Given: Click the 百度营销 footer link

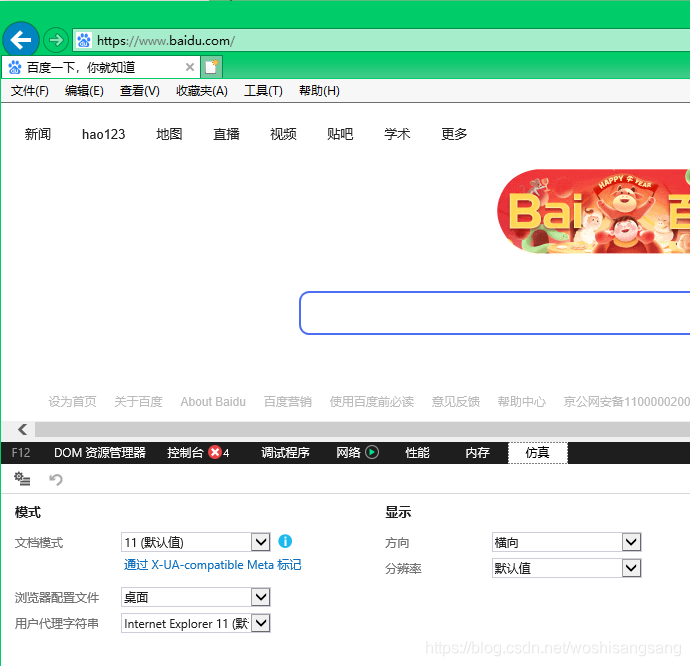Looking at the screenshot, I should pos(288,401).
